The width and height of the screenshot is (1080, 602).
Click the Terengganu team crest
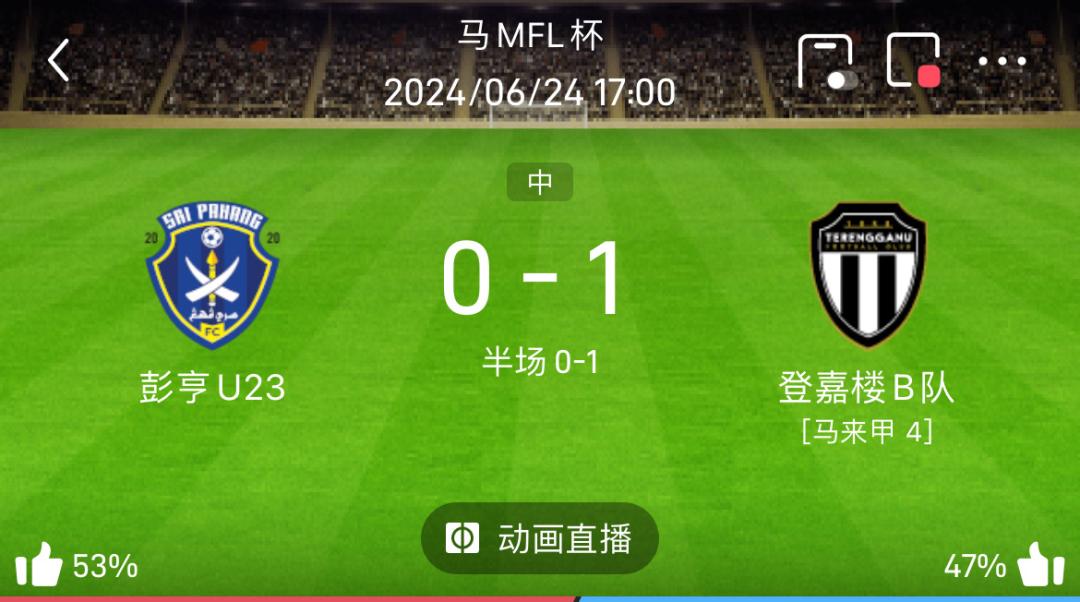pyautogui.click(x=867, y=275)
